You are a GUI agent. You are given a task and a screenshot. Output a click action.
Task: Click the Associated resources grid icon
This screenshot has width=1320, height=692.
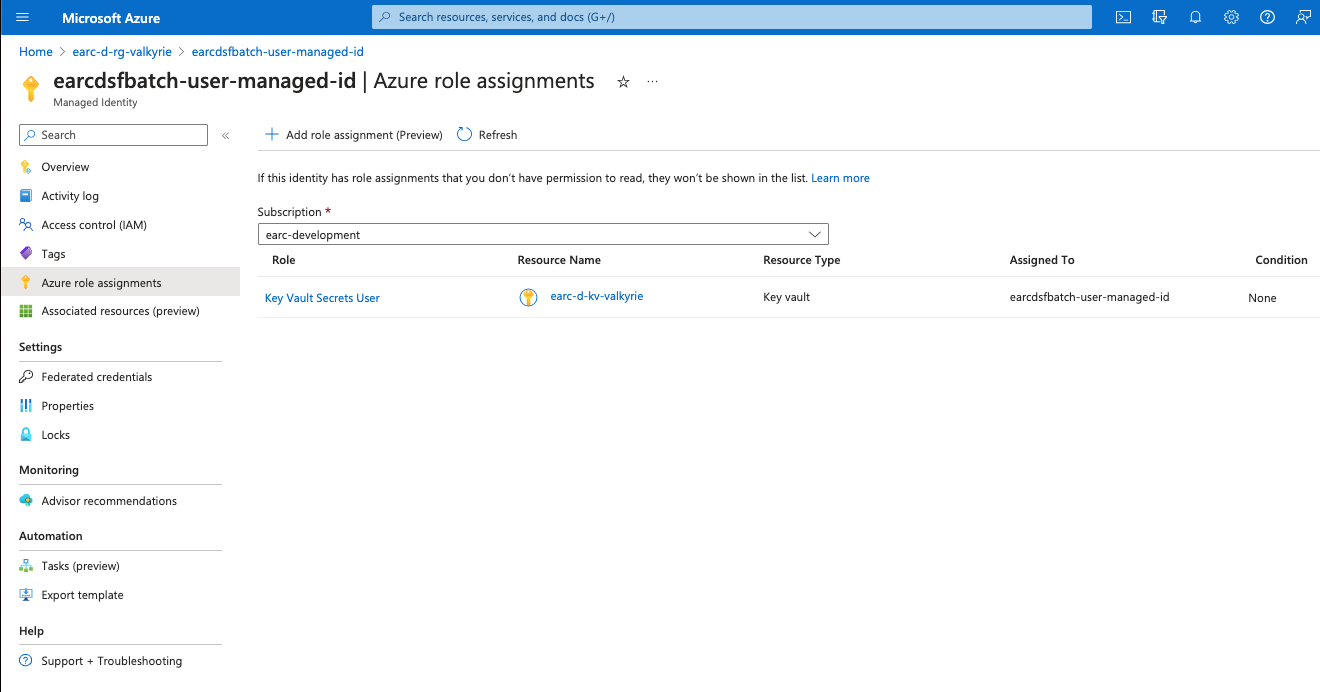point(26,311)
